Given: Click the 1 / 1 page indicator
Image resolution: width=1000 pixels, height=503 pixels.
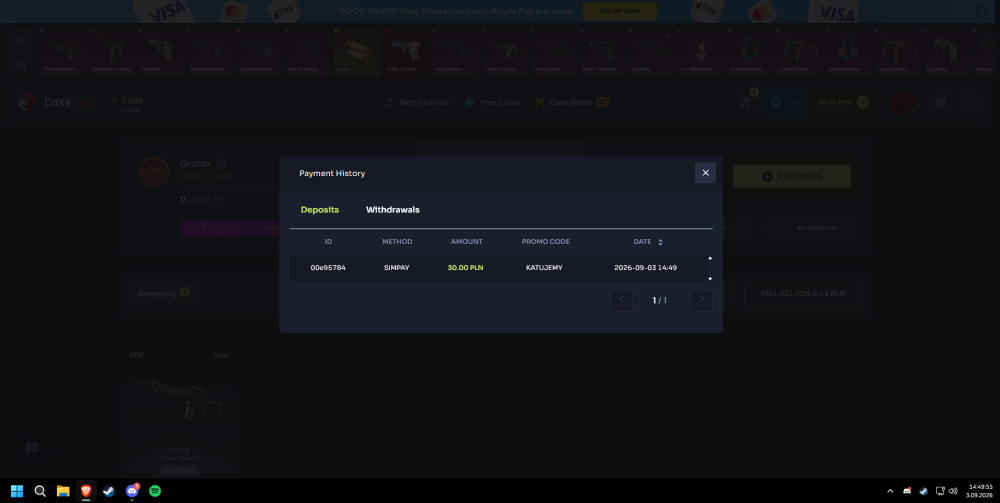Looking at the screenshot, I should 659,300.
